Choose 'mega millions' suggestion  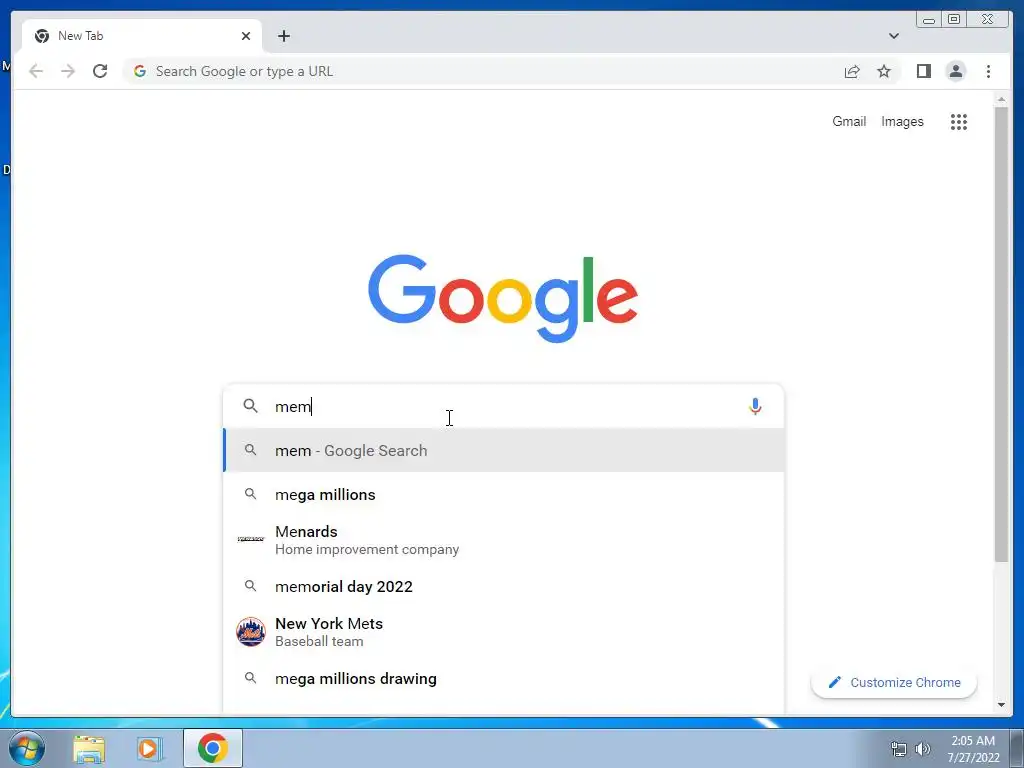point(504,494)
